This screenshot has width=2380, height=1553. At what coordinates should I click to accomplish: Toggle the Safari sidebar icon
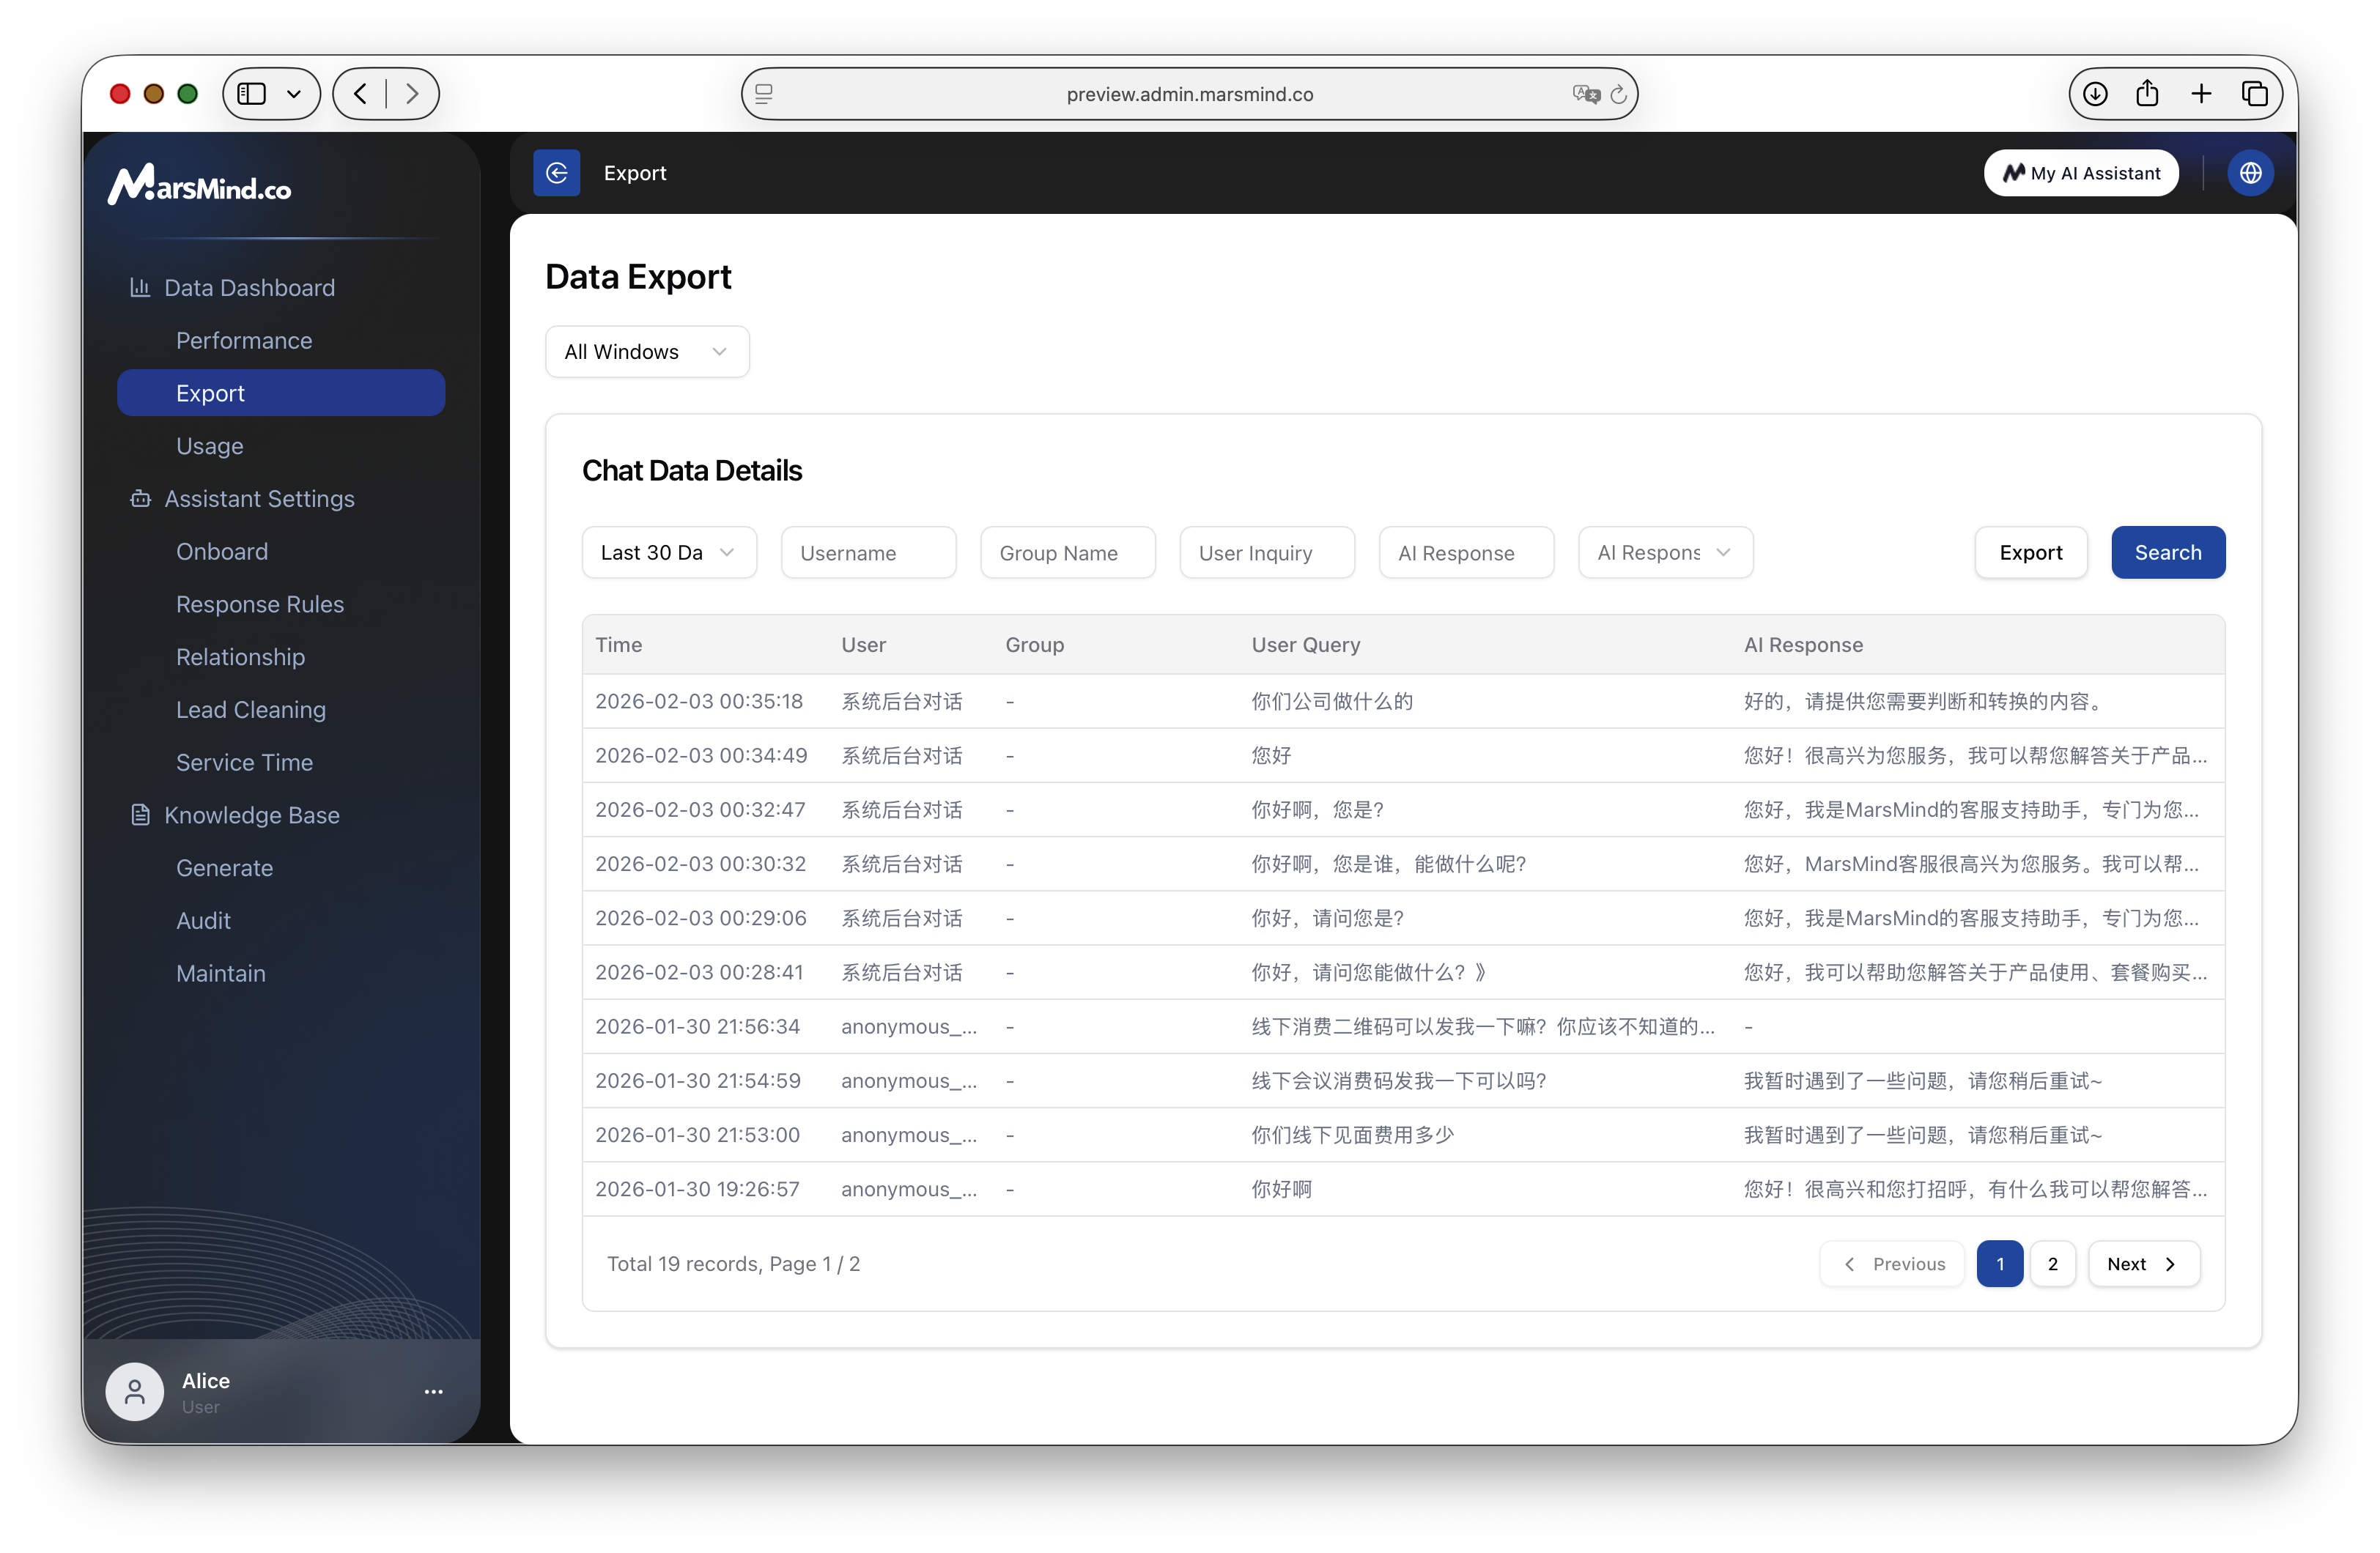(252, 94)
